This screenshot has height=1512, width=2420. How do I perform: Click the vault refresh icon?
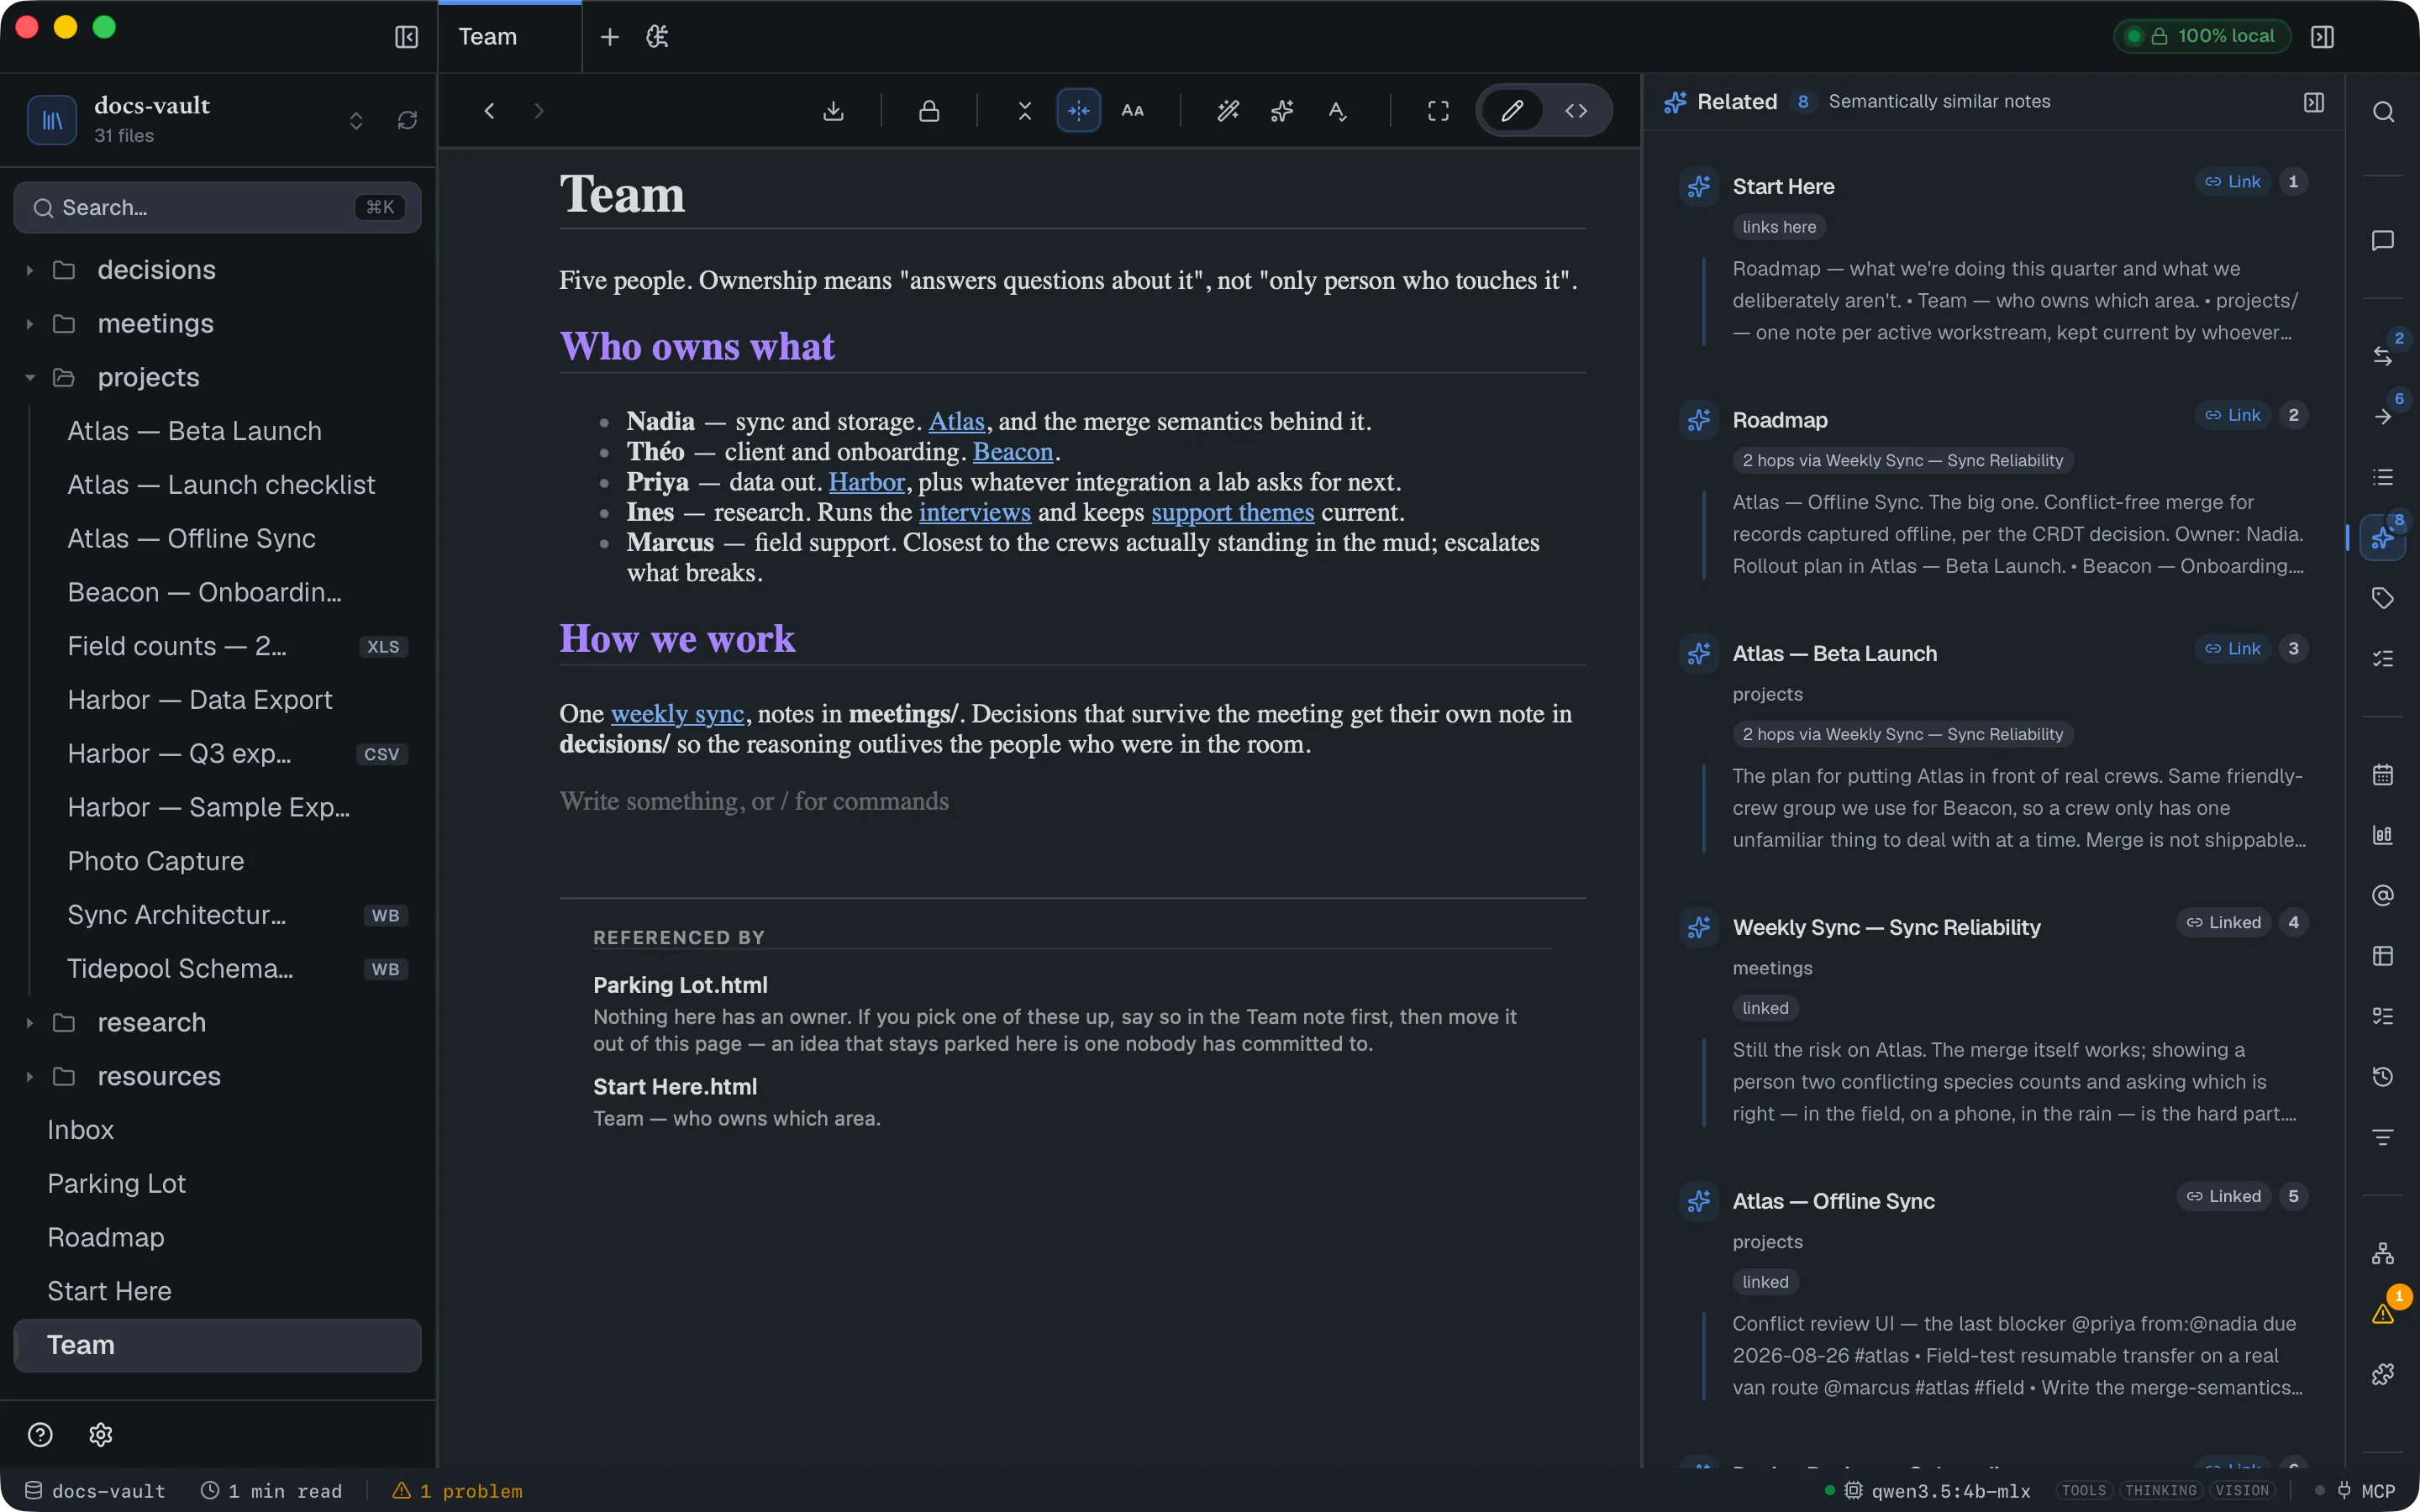coord(407,120)
